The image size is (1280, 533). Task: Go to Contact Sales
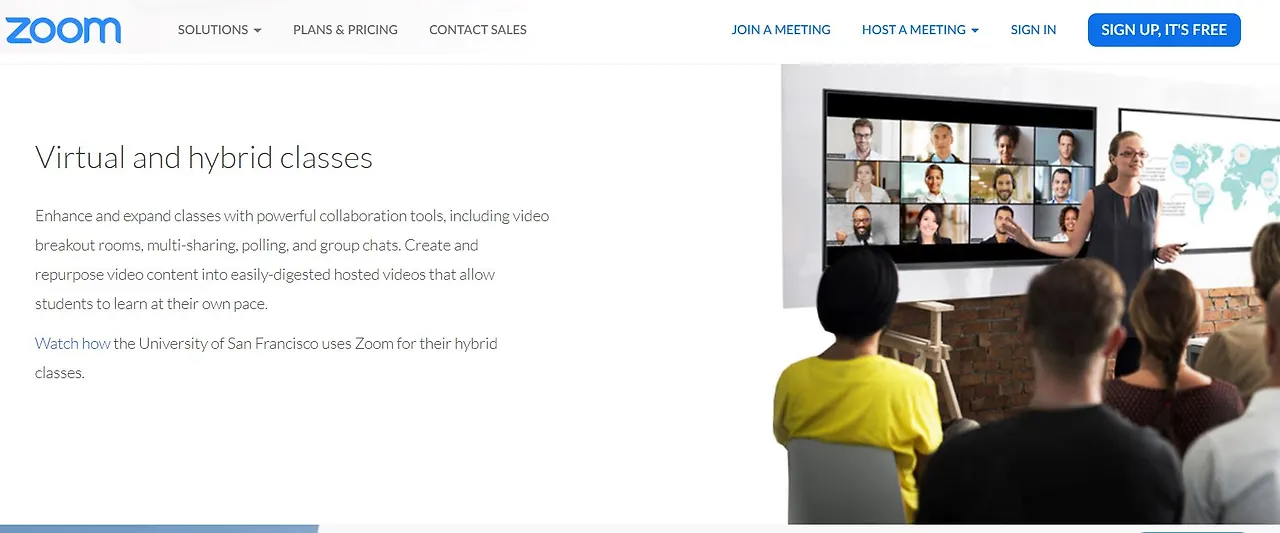tap(478, 30)
